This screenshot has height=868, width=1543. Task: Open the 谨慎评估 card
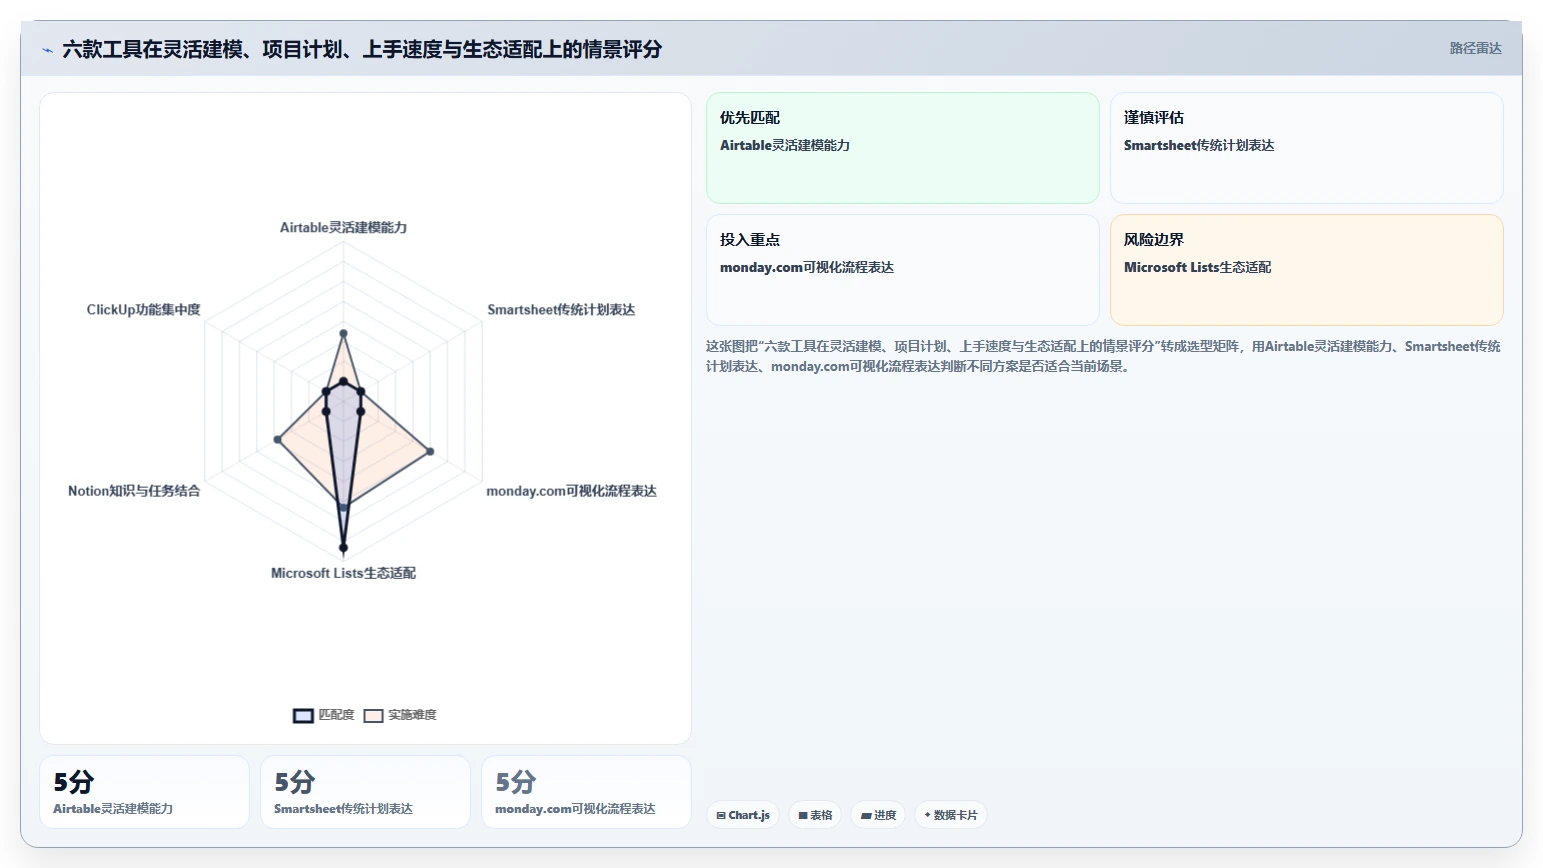pyautogui.click(x=1307, y=148)
